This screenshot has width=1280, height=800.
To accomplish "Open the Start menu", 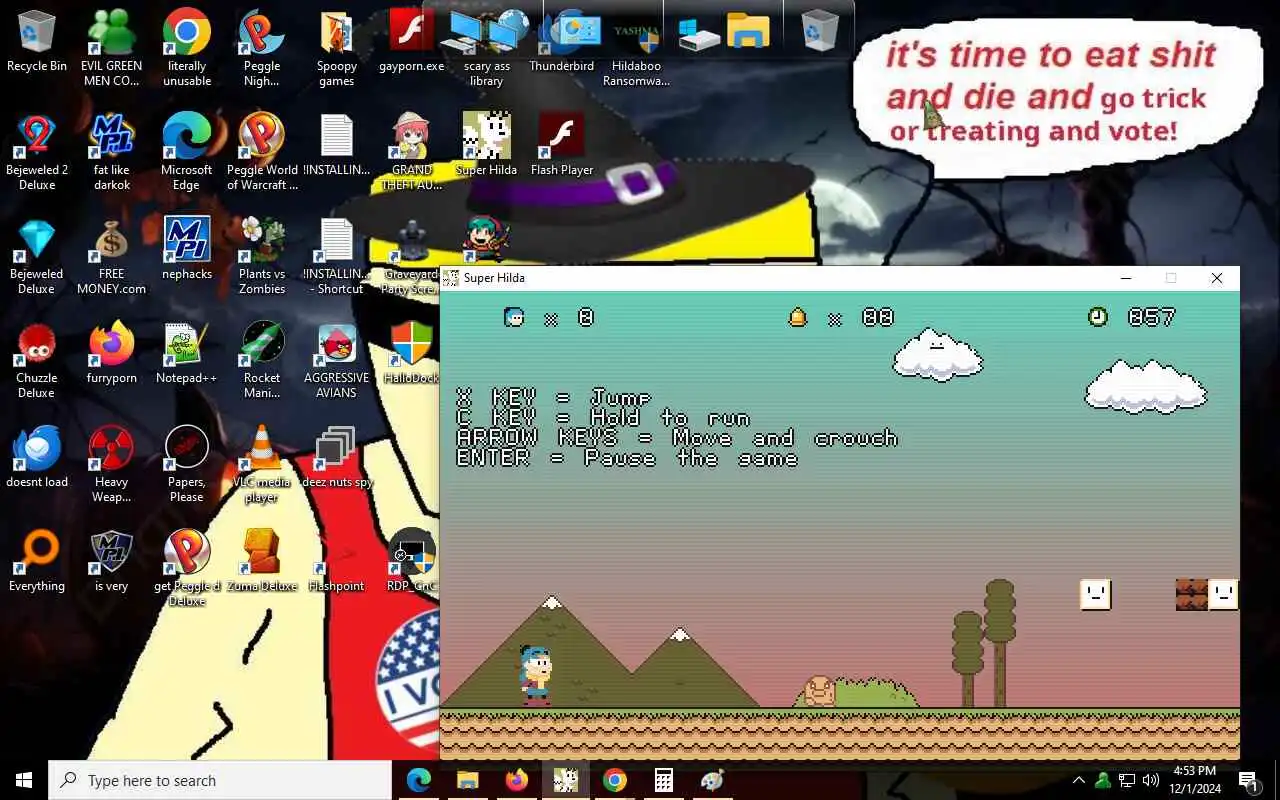I will pyautogui.click(x=24, y=780).
